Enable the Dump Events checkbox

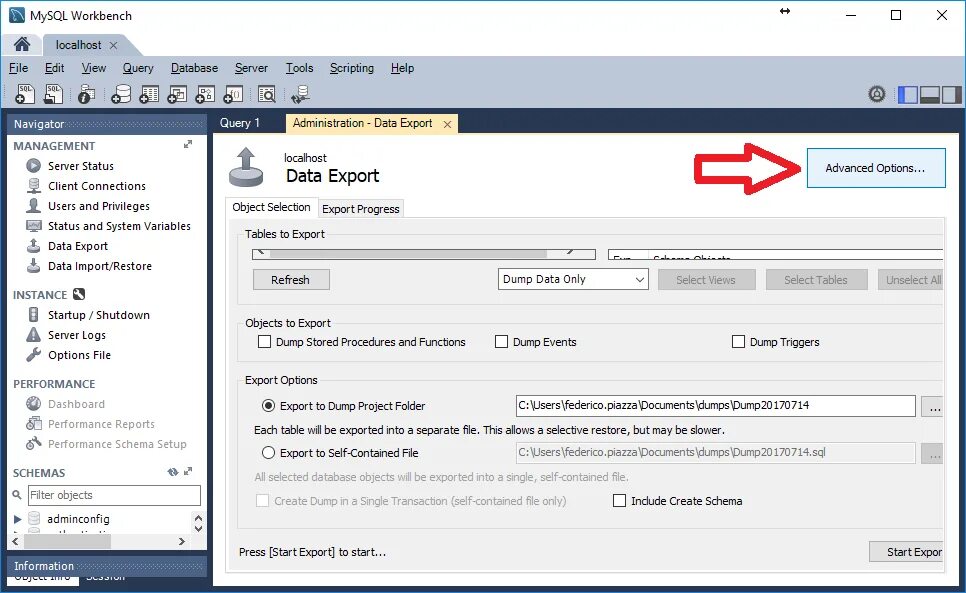[501, 342]
